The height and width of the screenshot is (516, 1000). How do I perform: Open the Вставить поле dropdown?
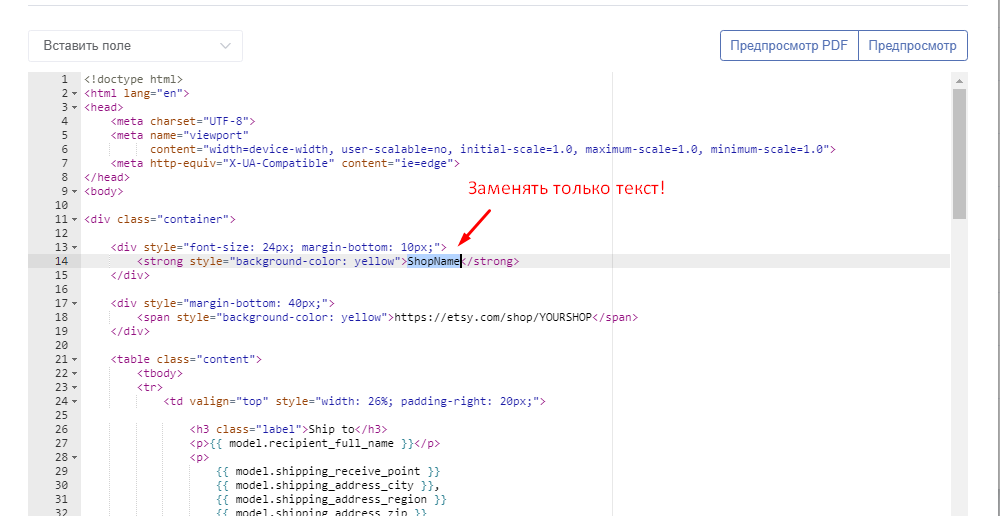point(135,46)
